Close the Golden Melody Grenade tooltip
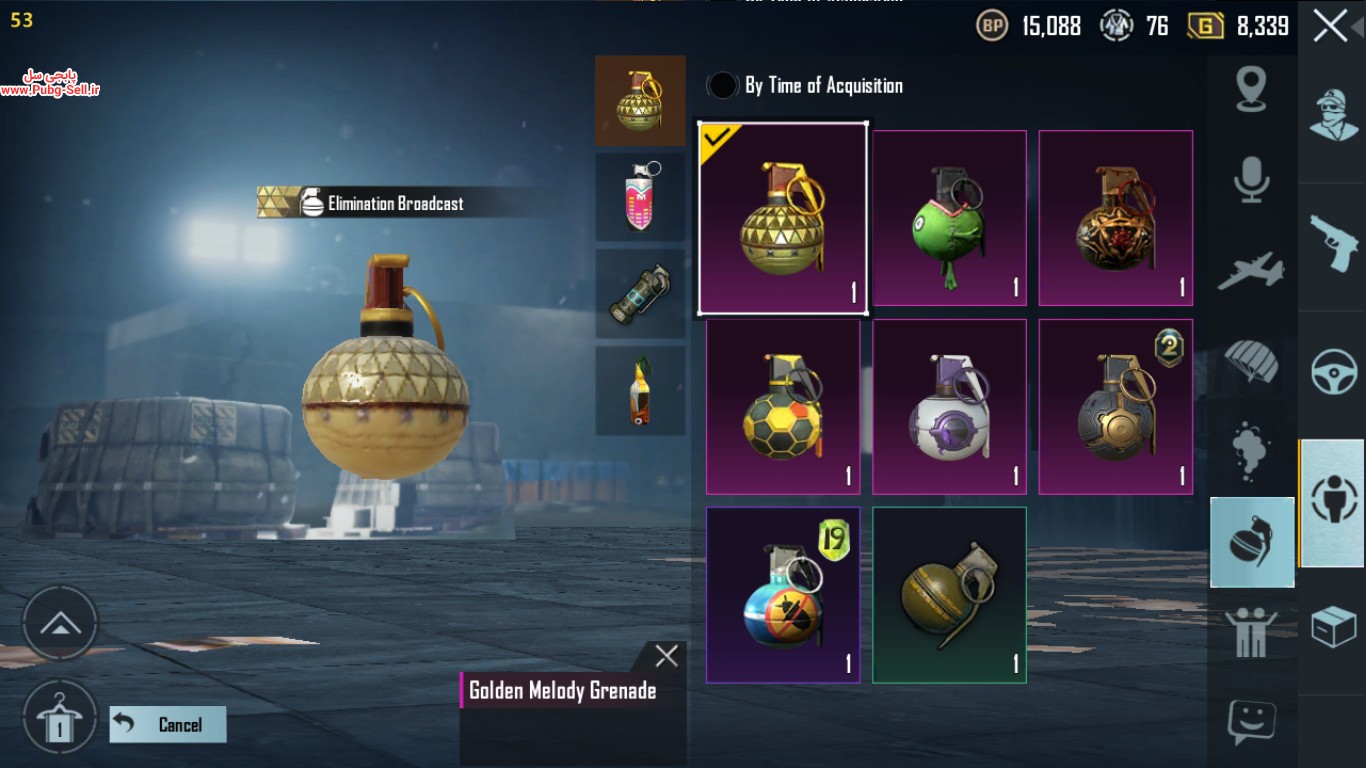The height and width of the screenshot is (768, 1366). coord(666,656)
